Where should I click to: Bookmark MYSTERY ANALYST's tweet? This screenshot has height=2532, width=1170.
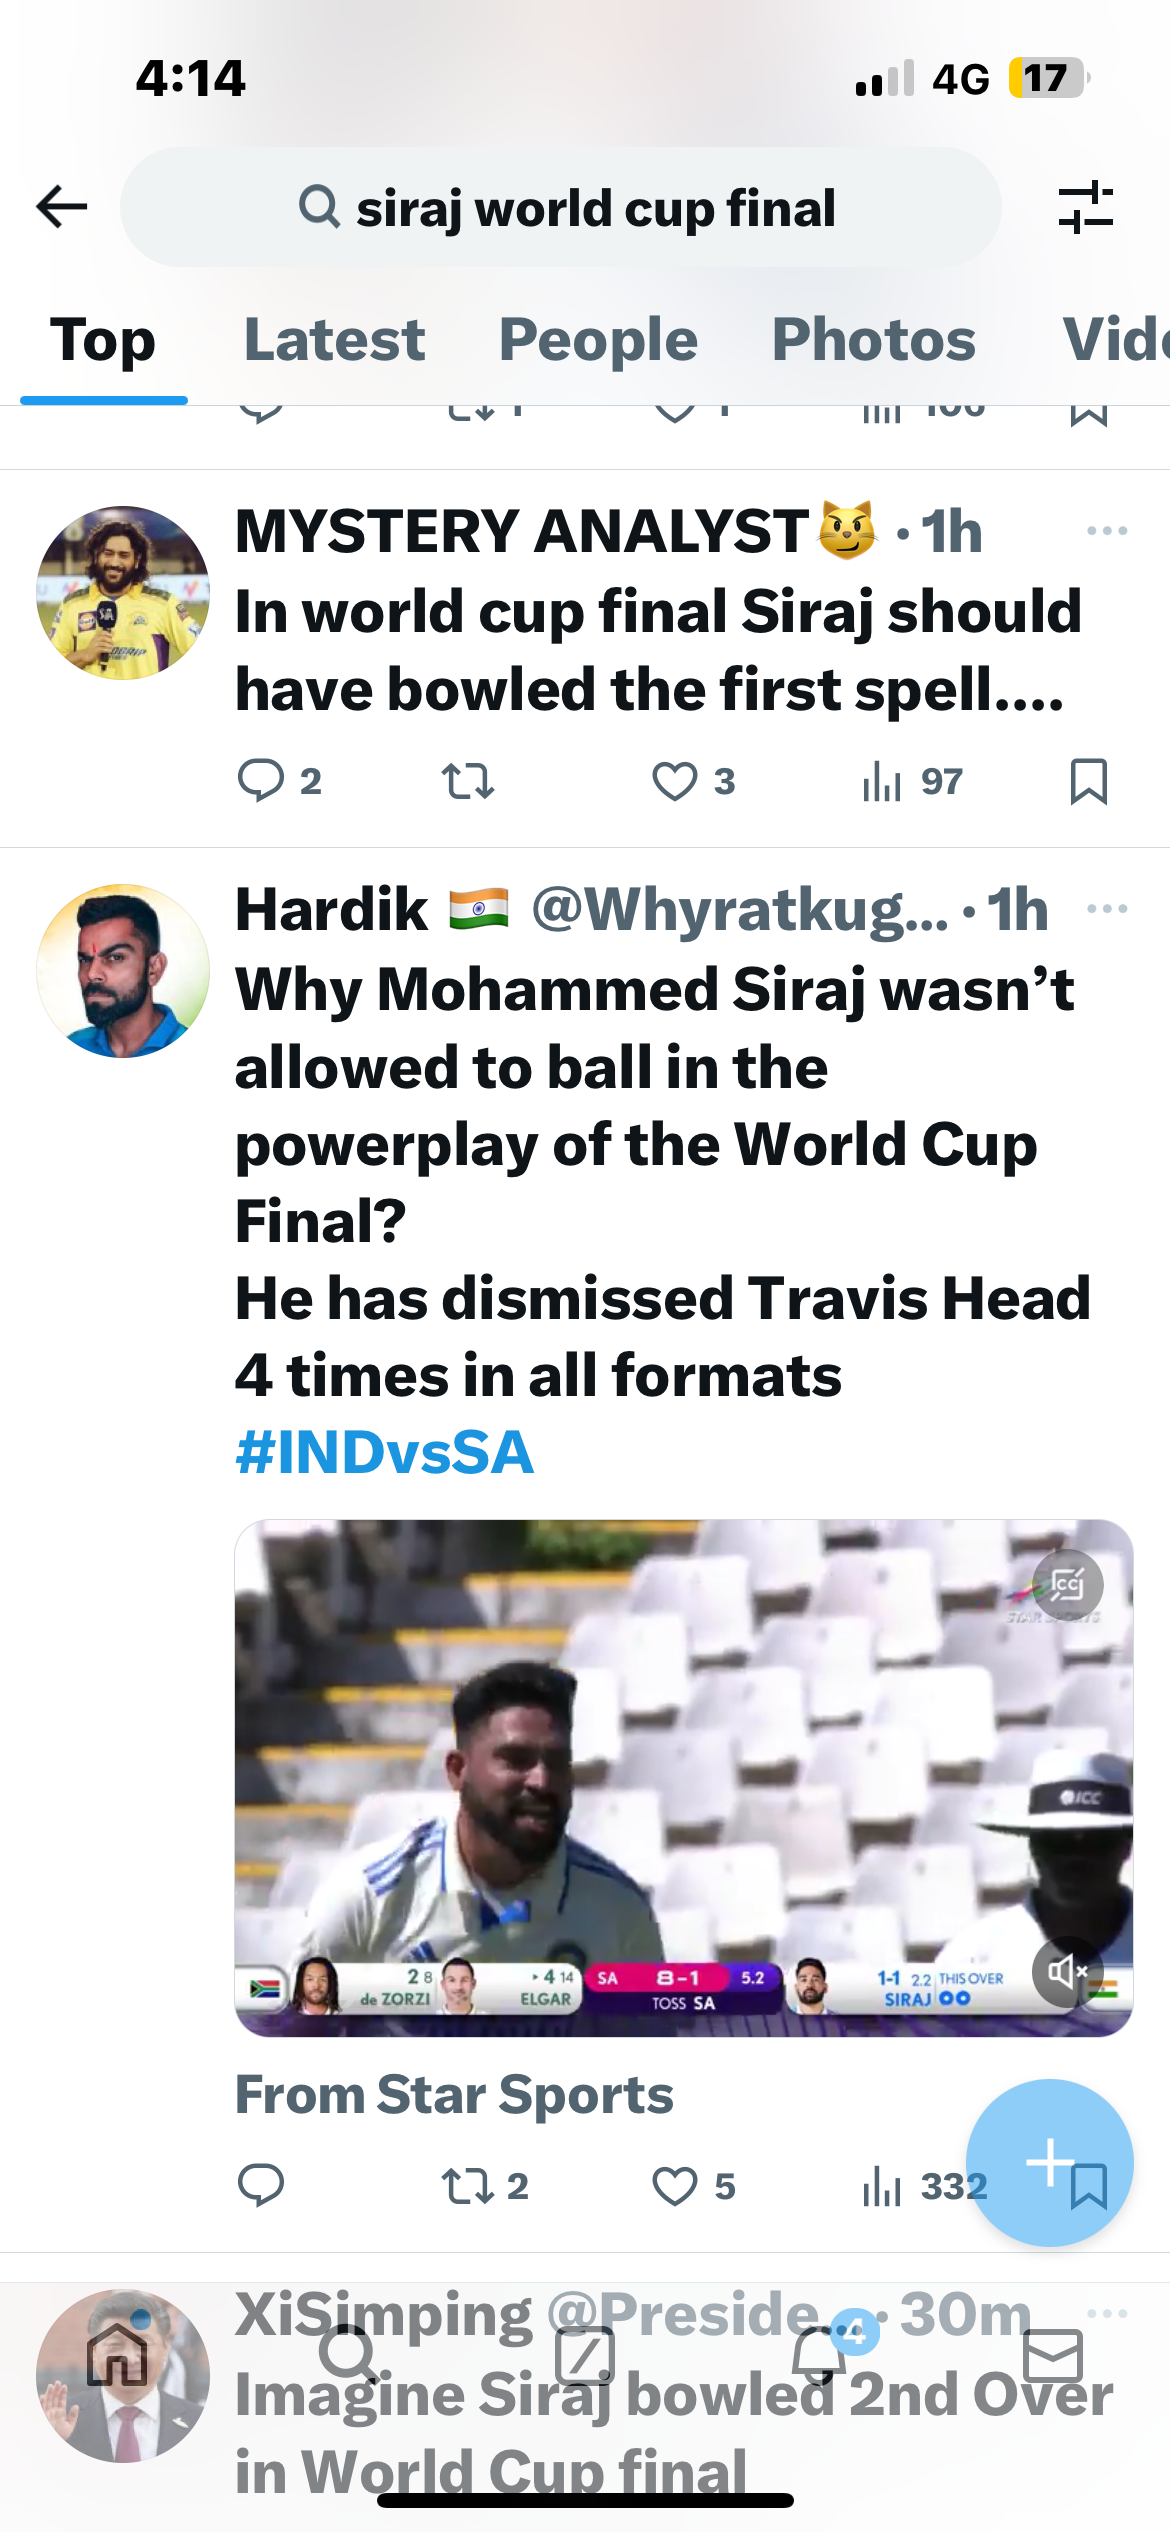tap(1088, 781)
